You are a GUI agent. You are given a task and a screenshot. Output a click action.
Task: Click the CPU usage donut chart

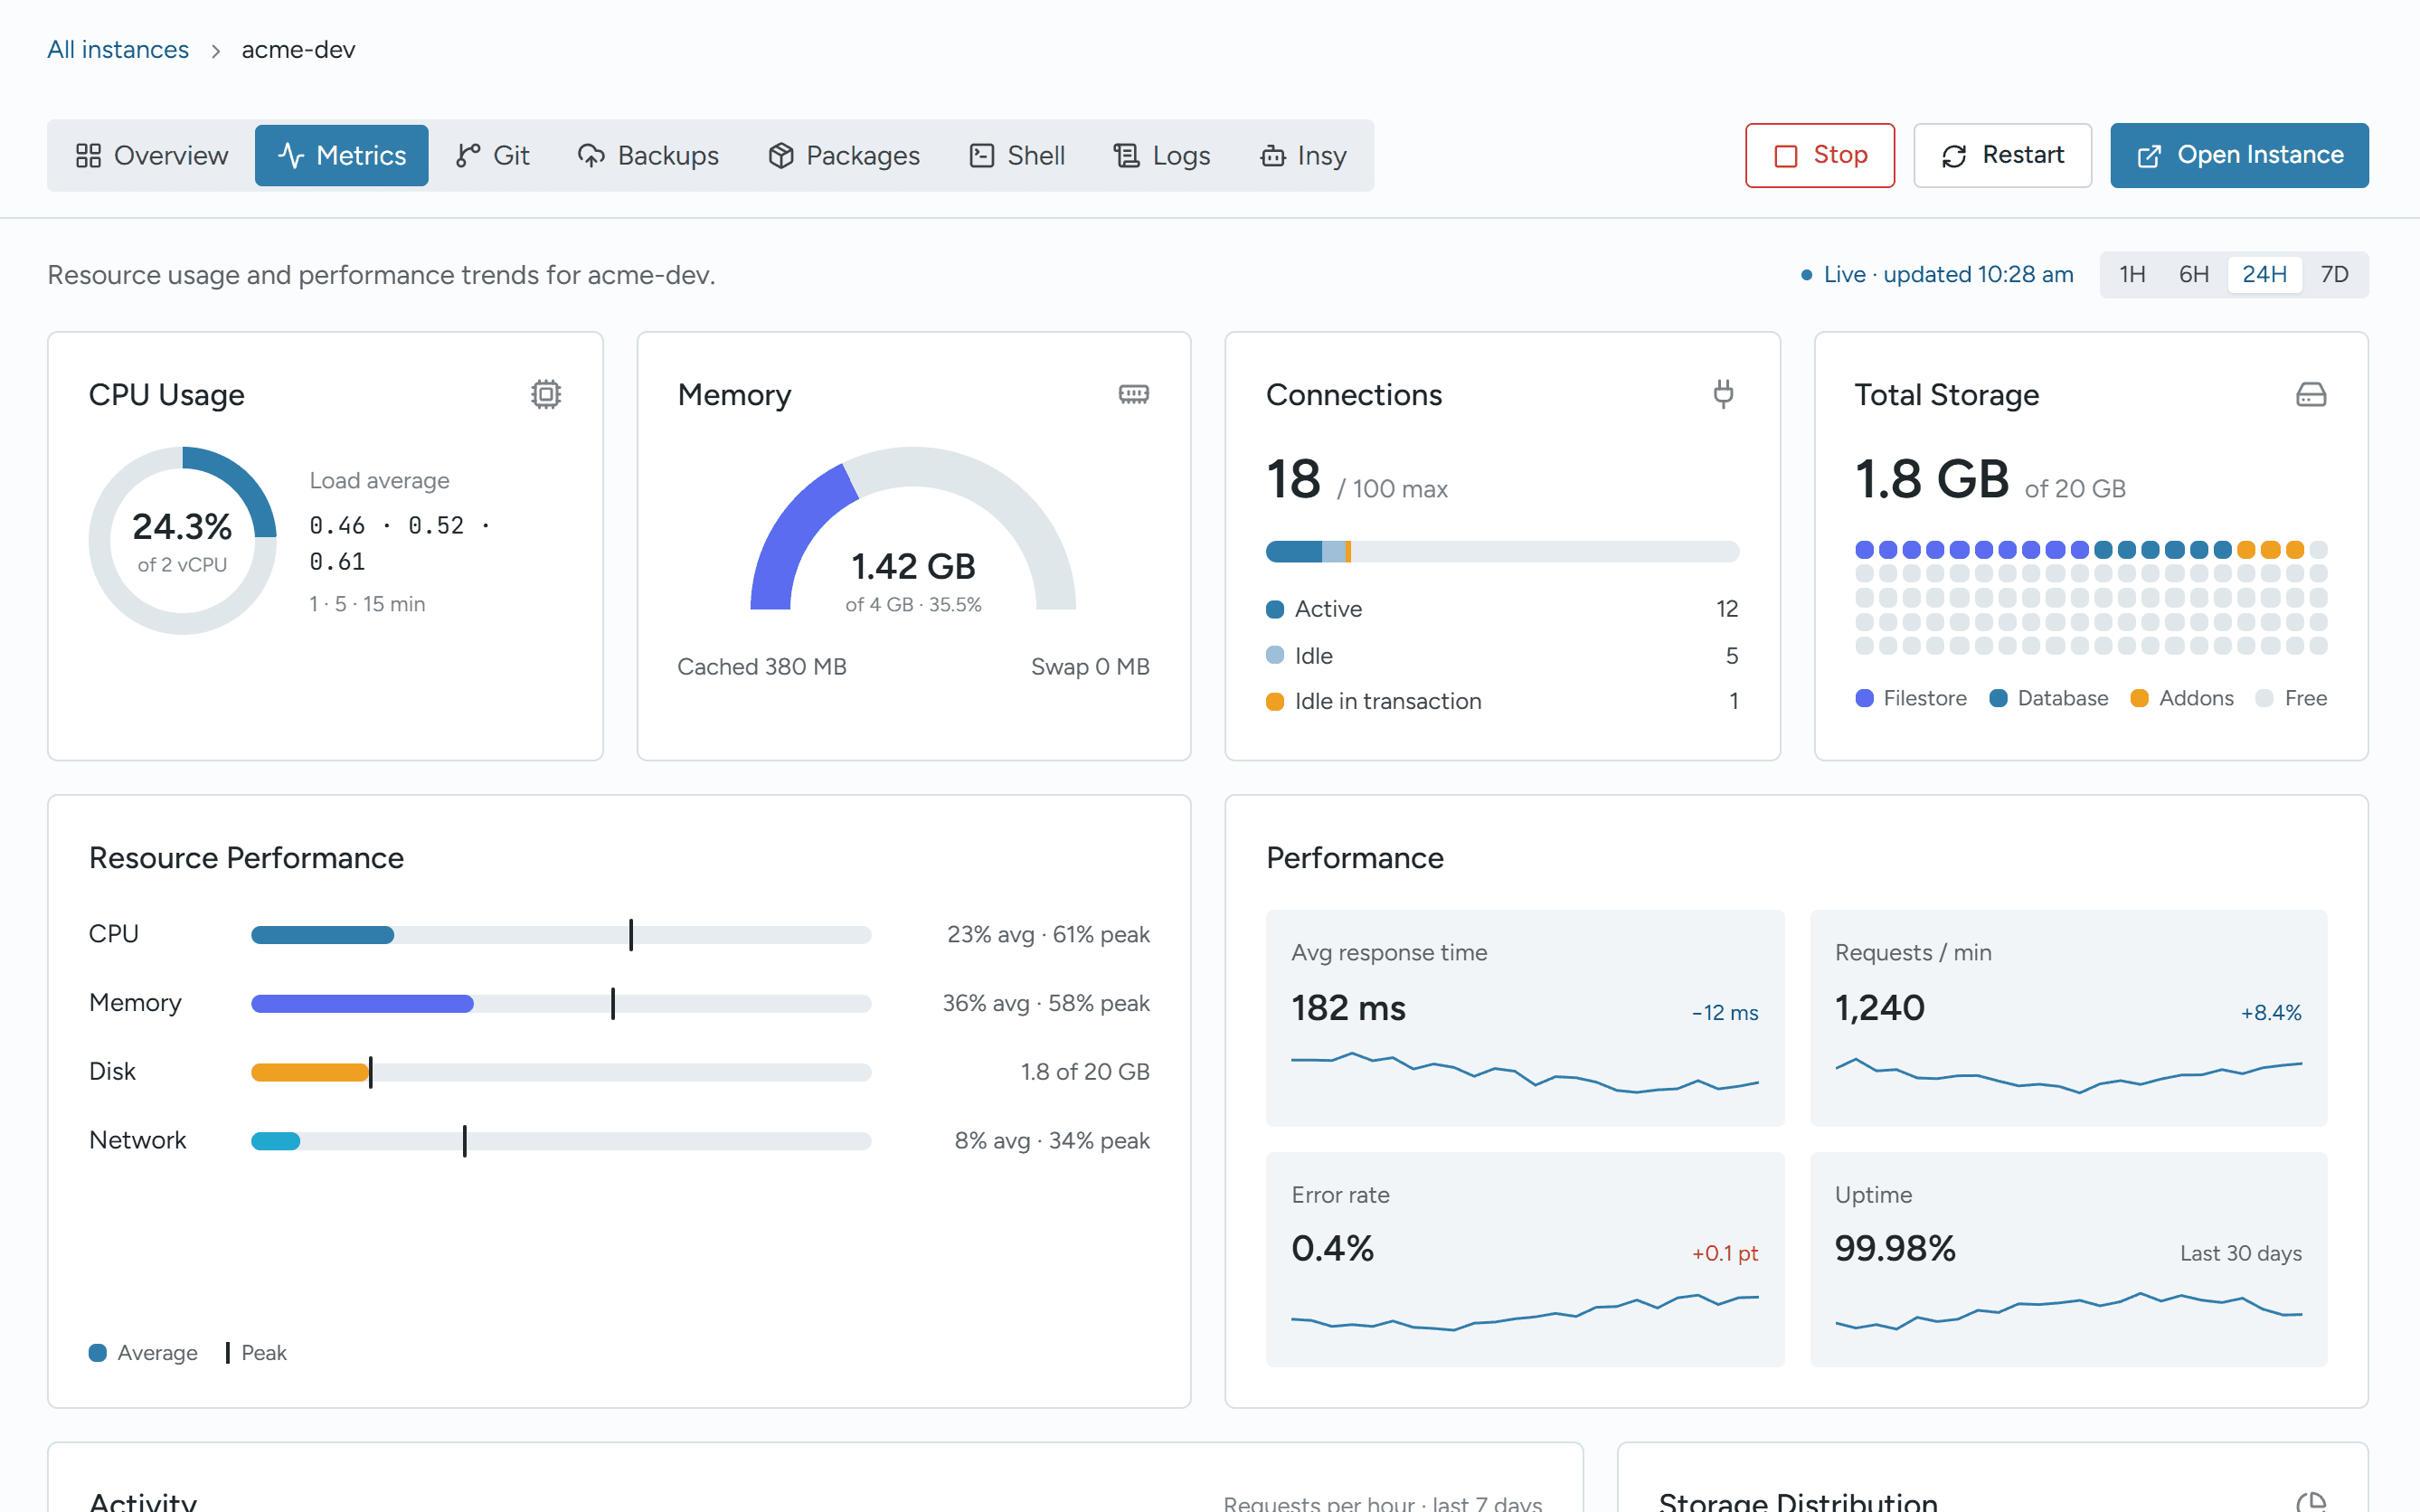[182, 540]
